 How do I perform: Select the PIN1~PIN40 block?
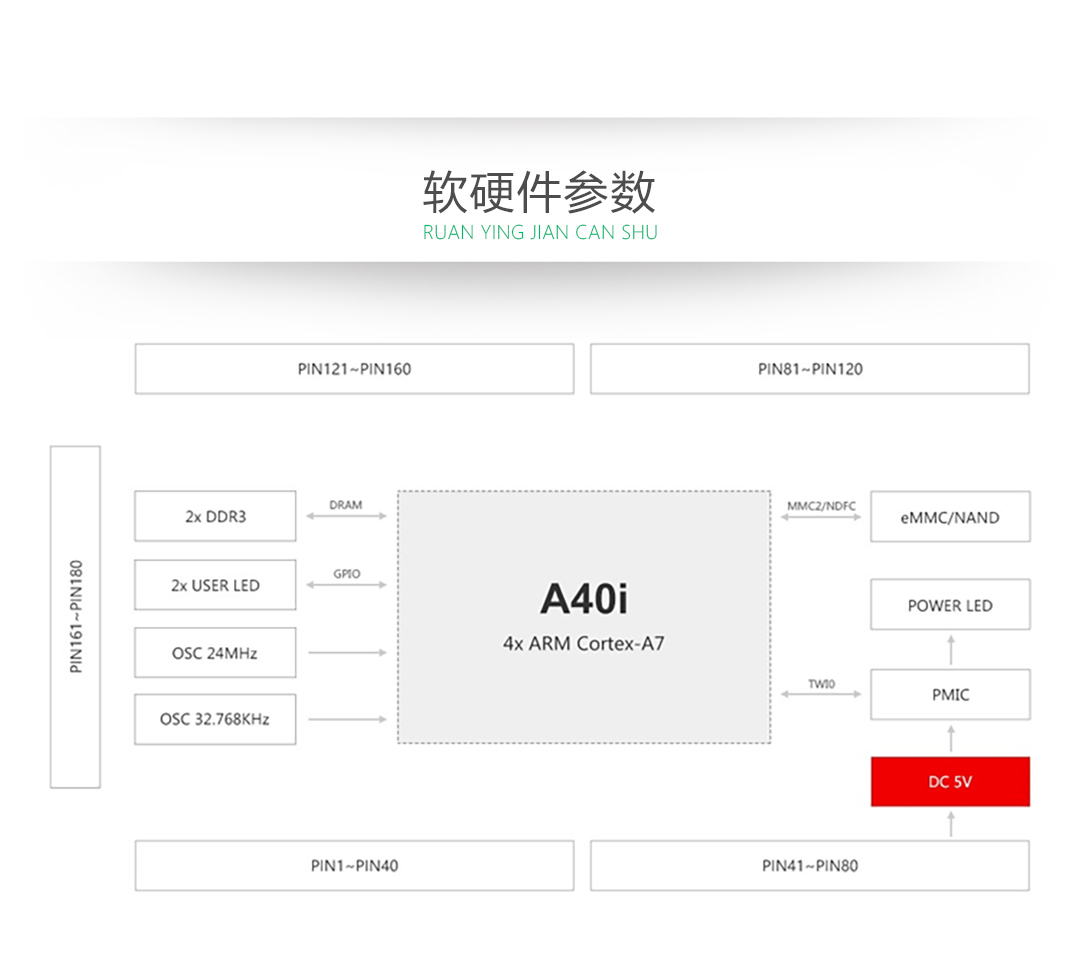pos(354,865)
